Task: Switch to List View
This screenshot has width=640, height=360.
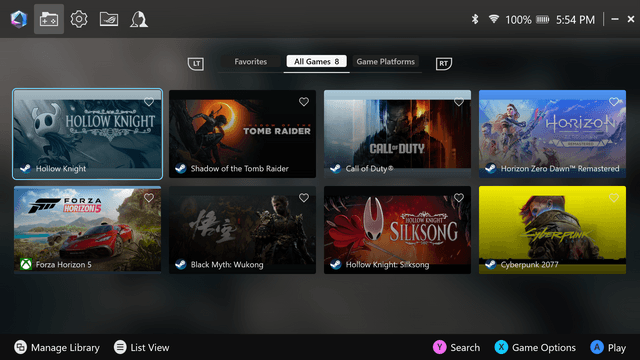Action: point(150,348)
